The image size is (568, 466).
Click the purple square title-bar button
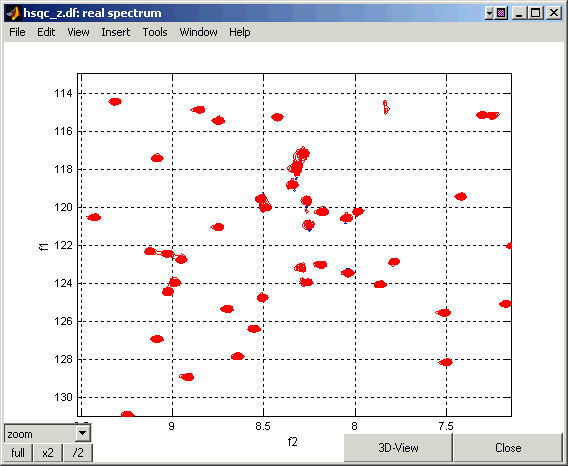[x=501, y=13]
